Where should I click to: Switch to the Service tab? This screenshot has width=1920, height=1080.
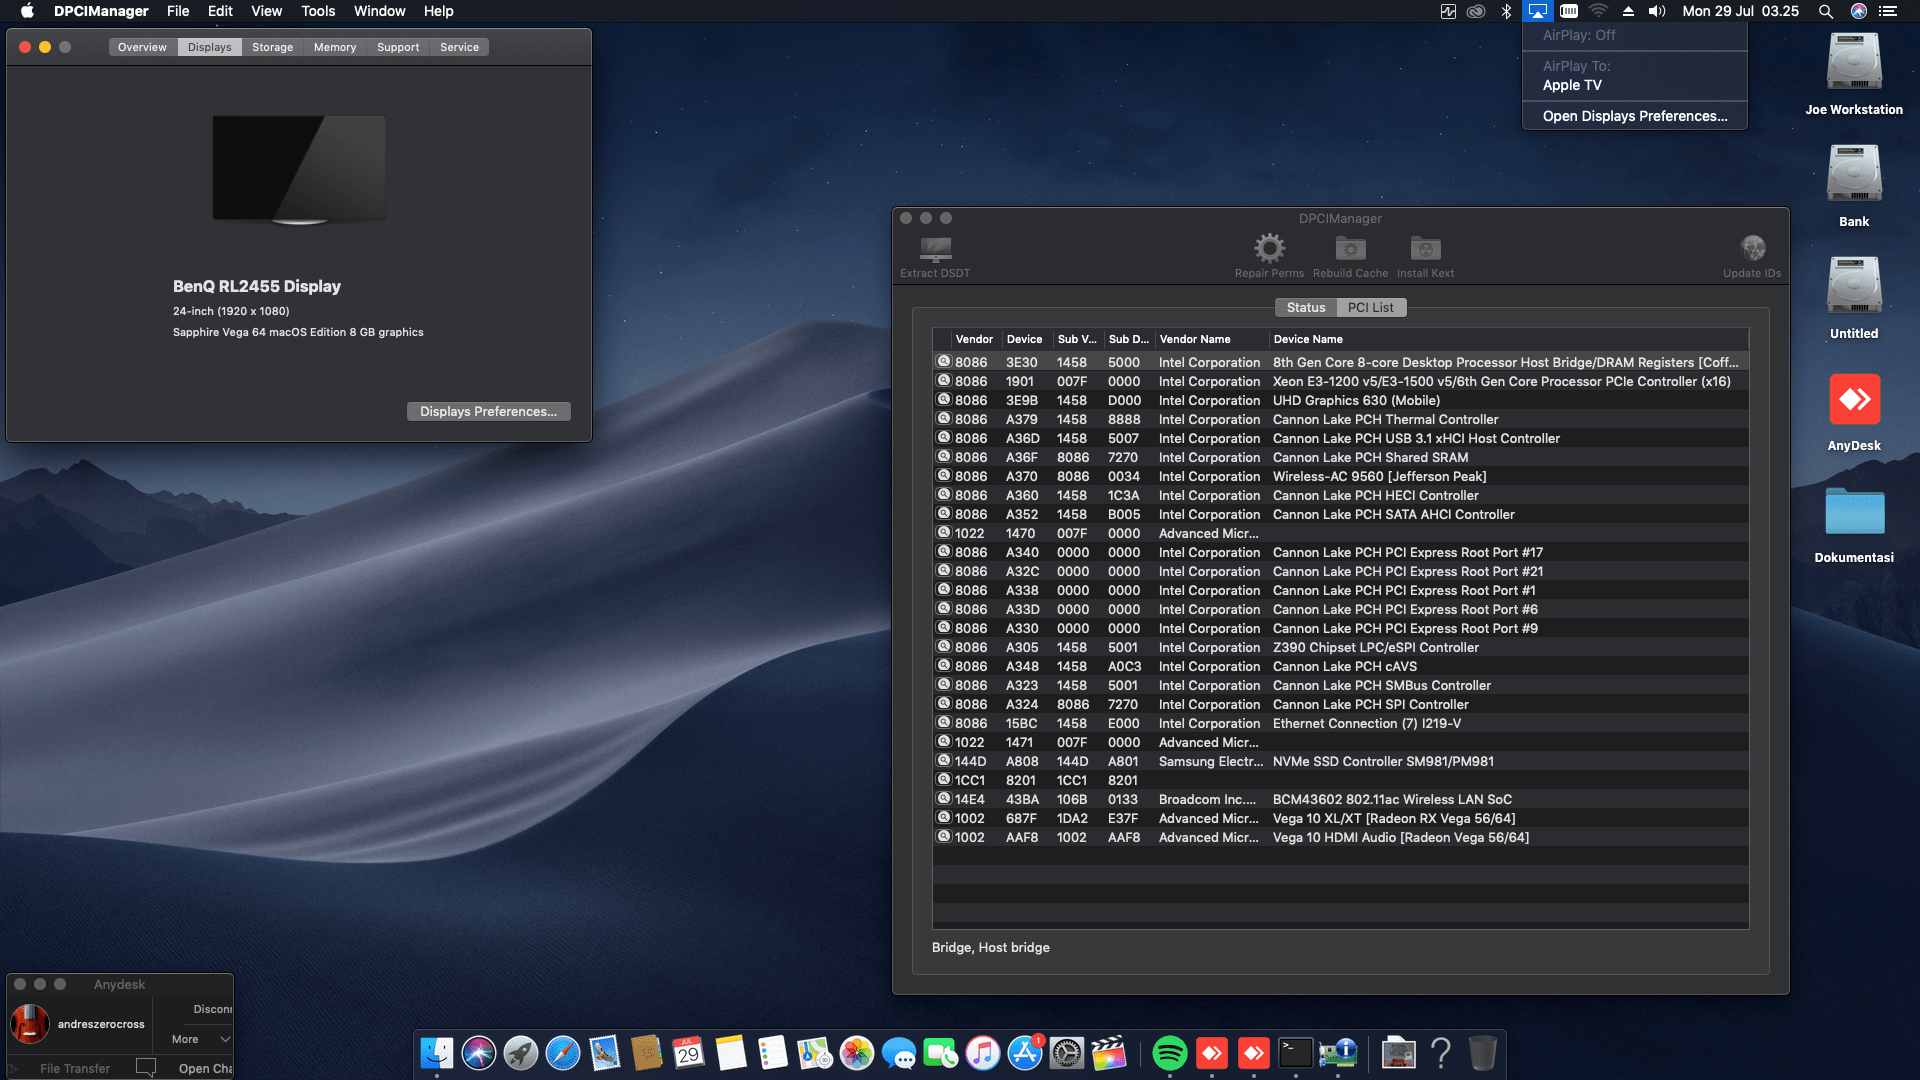(460, 47)
